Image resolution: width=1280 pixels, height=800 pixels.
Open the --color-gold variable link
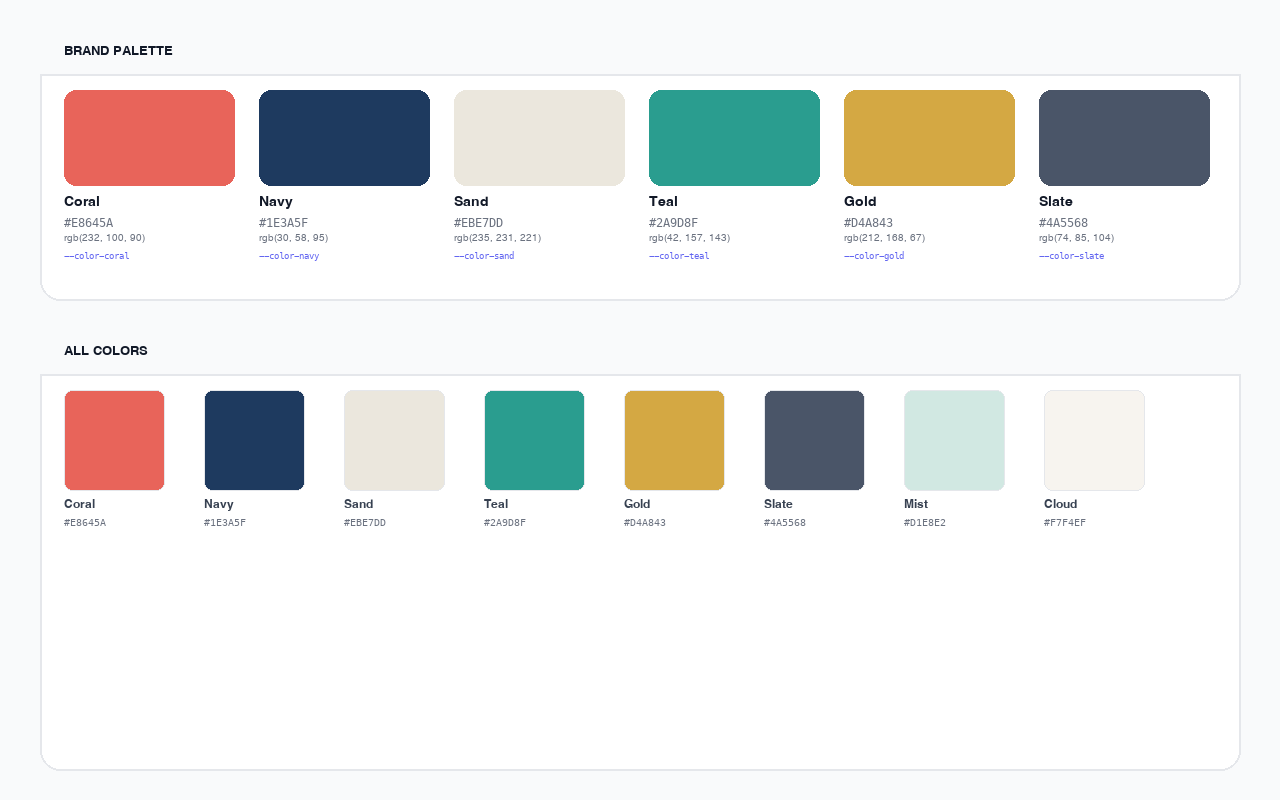874,255
